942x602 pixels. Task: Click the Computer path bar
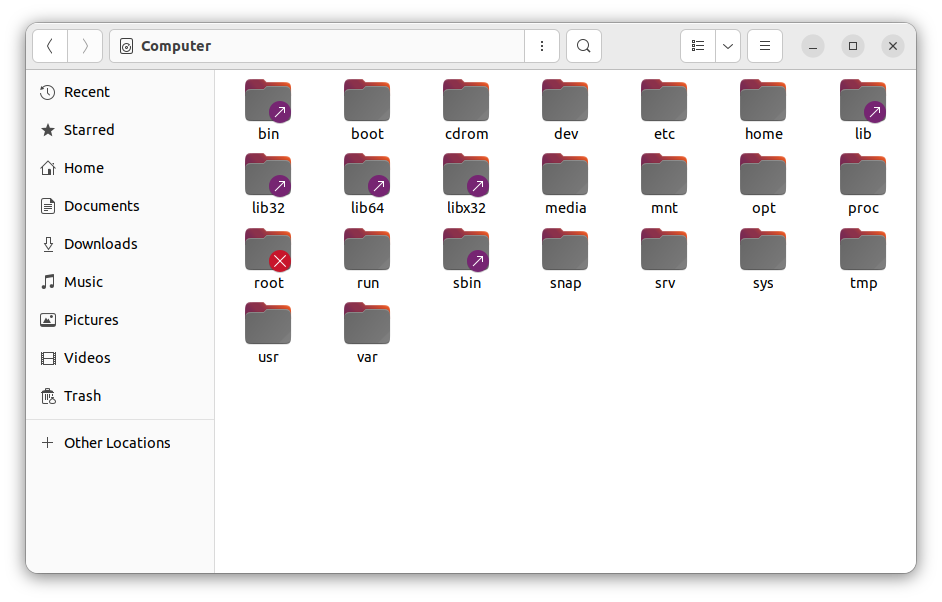(317, 46)
